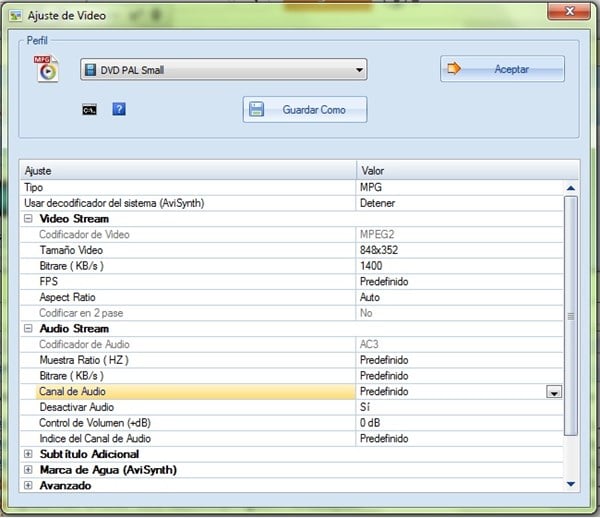Click the Ajuste column header
The width and height of the screenshot is (600, 518).
(188, 171)
